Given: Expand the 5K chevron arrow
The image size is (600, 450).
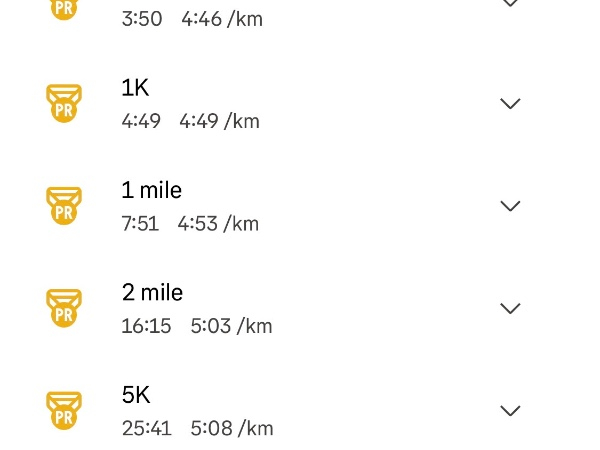Looking at the screenshot, I should (510, 410).
